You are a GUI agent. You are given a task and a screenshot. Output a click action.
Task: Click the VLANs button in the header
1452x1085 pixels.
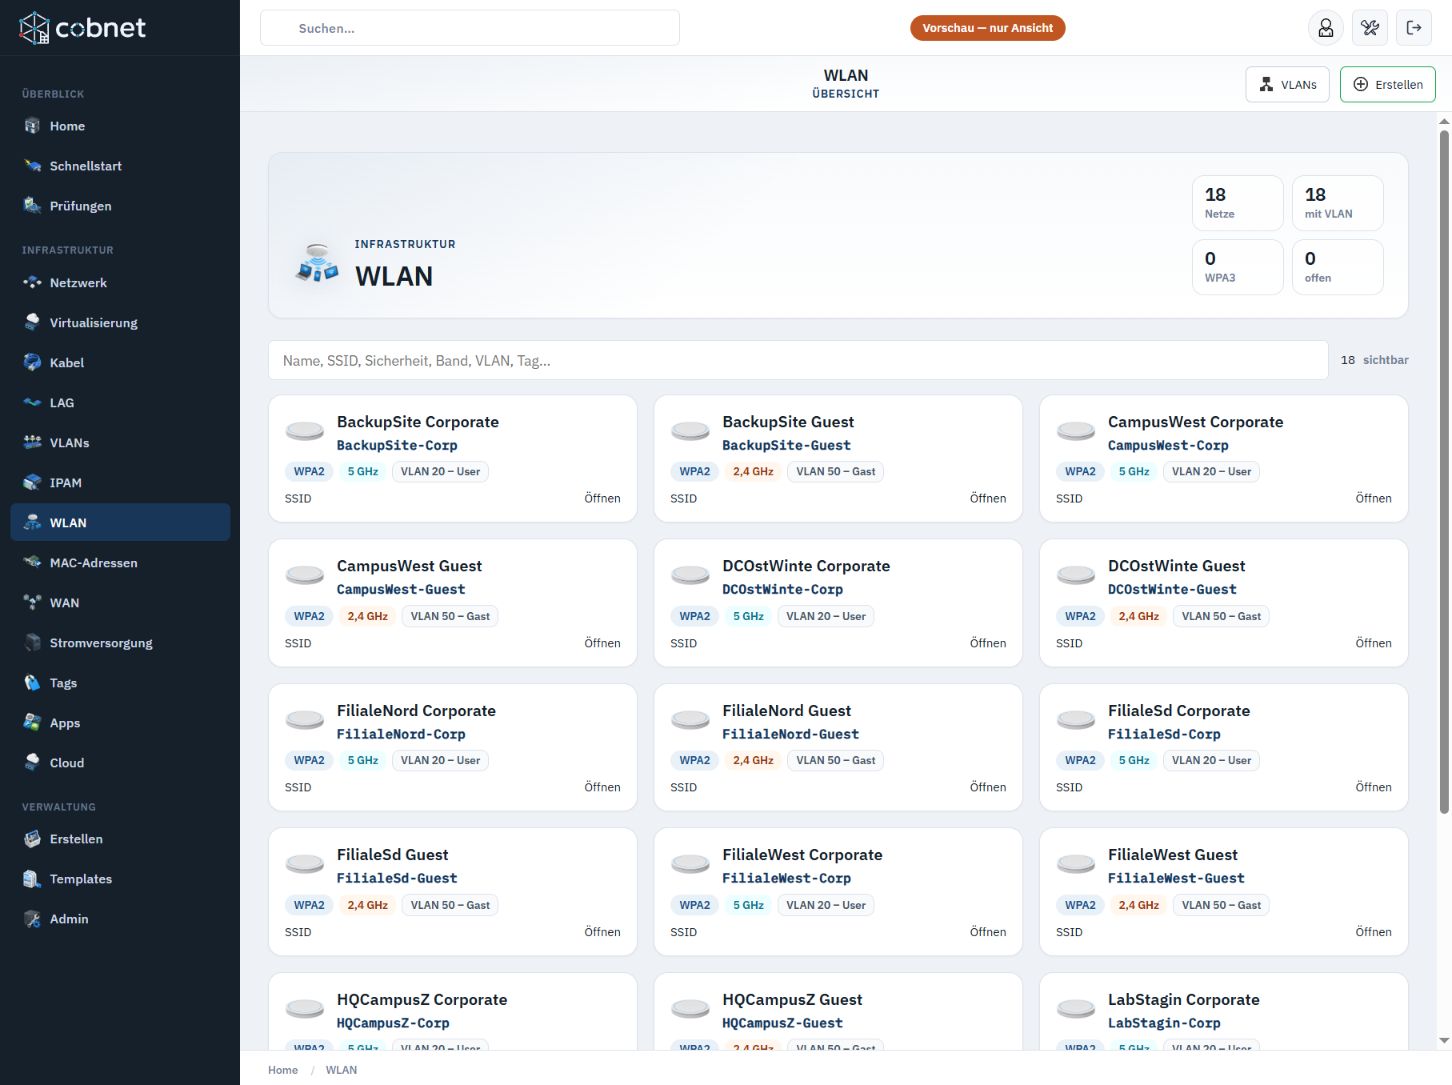click(1287, 84)
